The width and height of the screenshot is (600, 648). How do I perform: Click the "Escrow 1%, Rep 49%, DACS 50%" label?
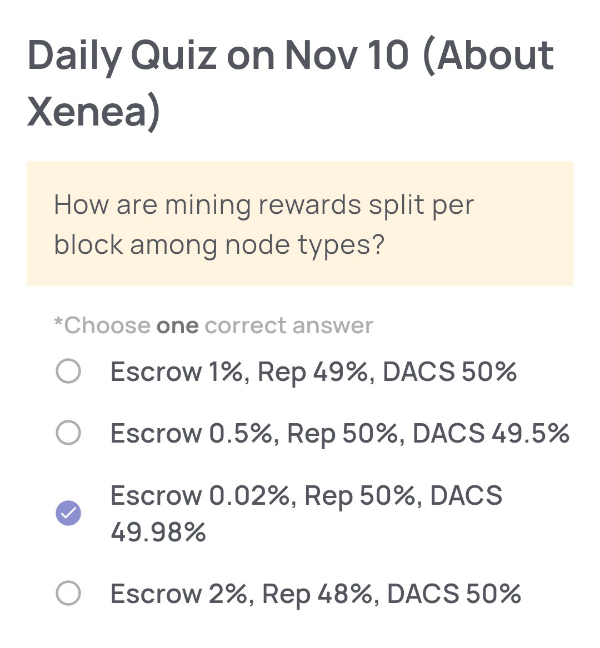[313, 373]
